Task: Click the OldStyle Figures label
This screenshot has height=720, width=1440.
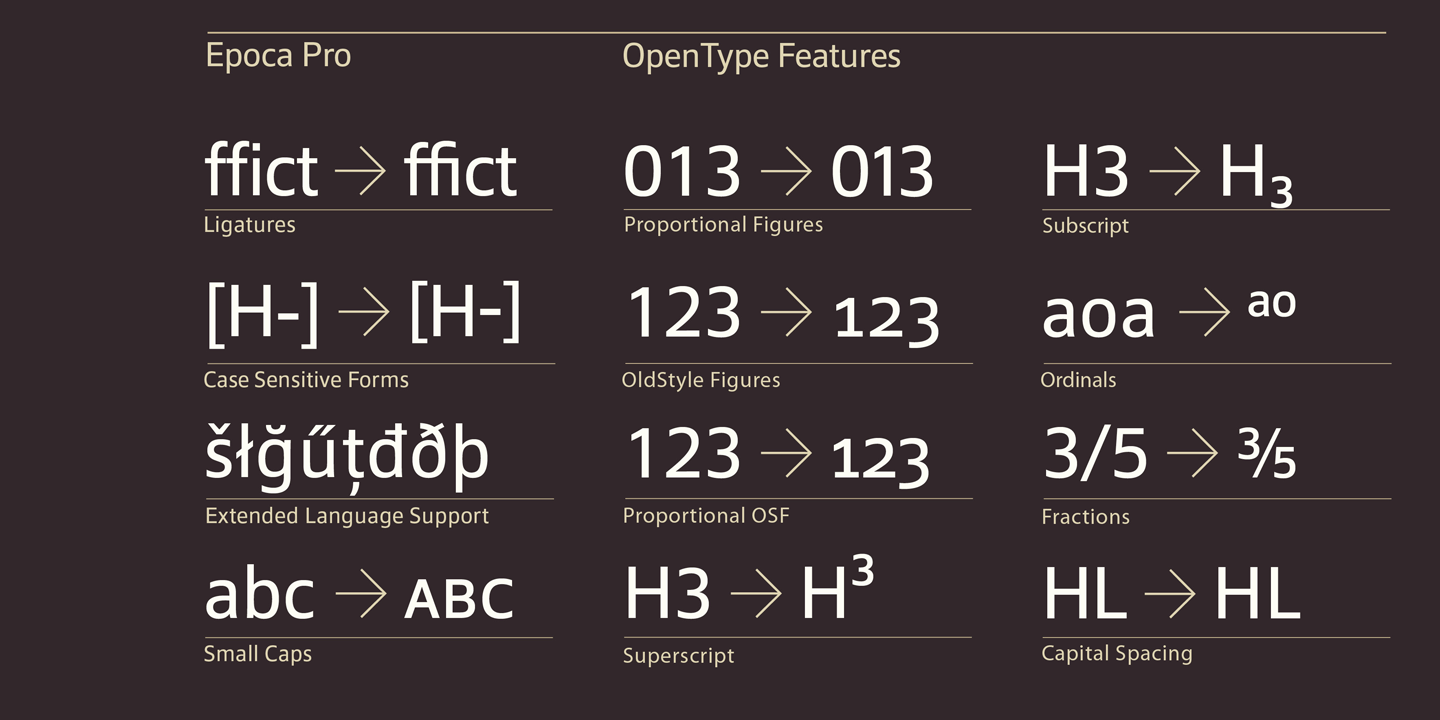Action: (700, 380)
